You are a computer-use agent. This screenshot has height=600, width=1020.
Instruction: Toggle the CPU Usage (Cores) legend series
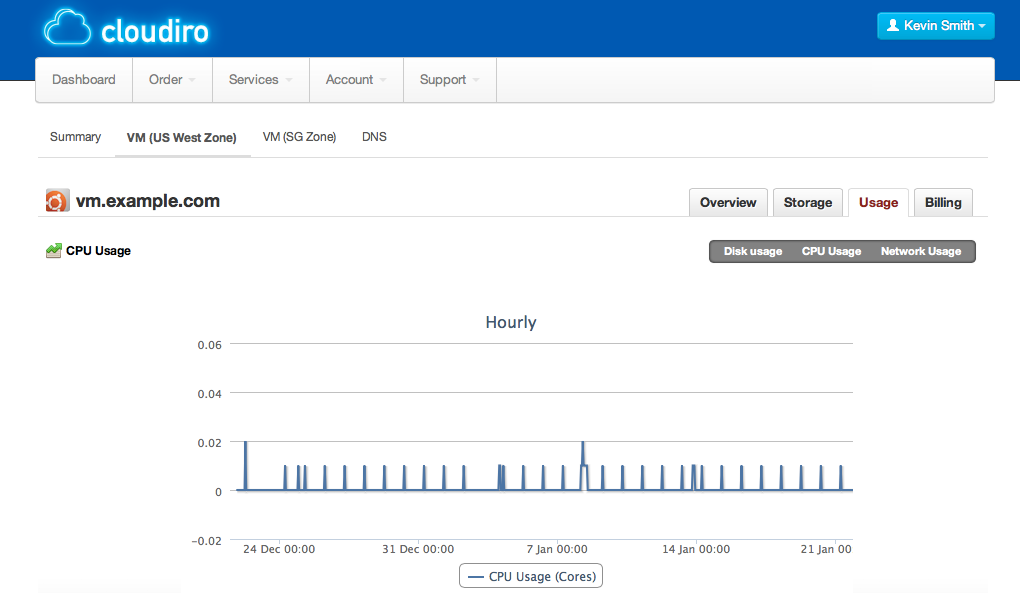531,577
